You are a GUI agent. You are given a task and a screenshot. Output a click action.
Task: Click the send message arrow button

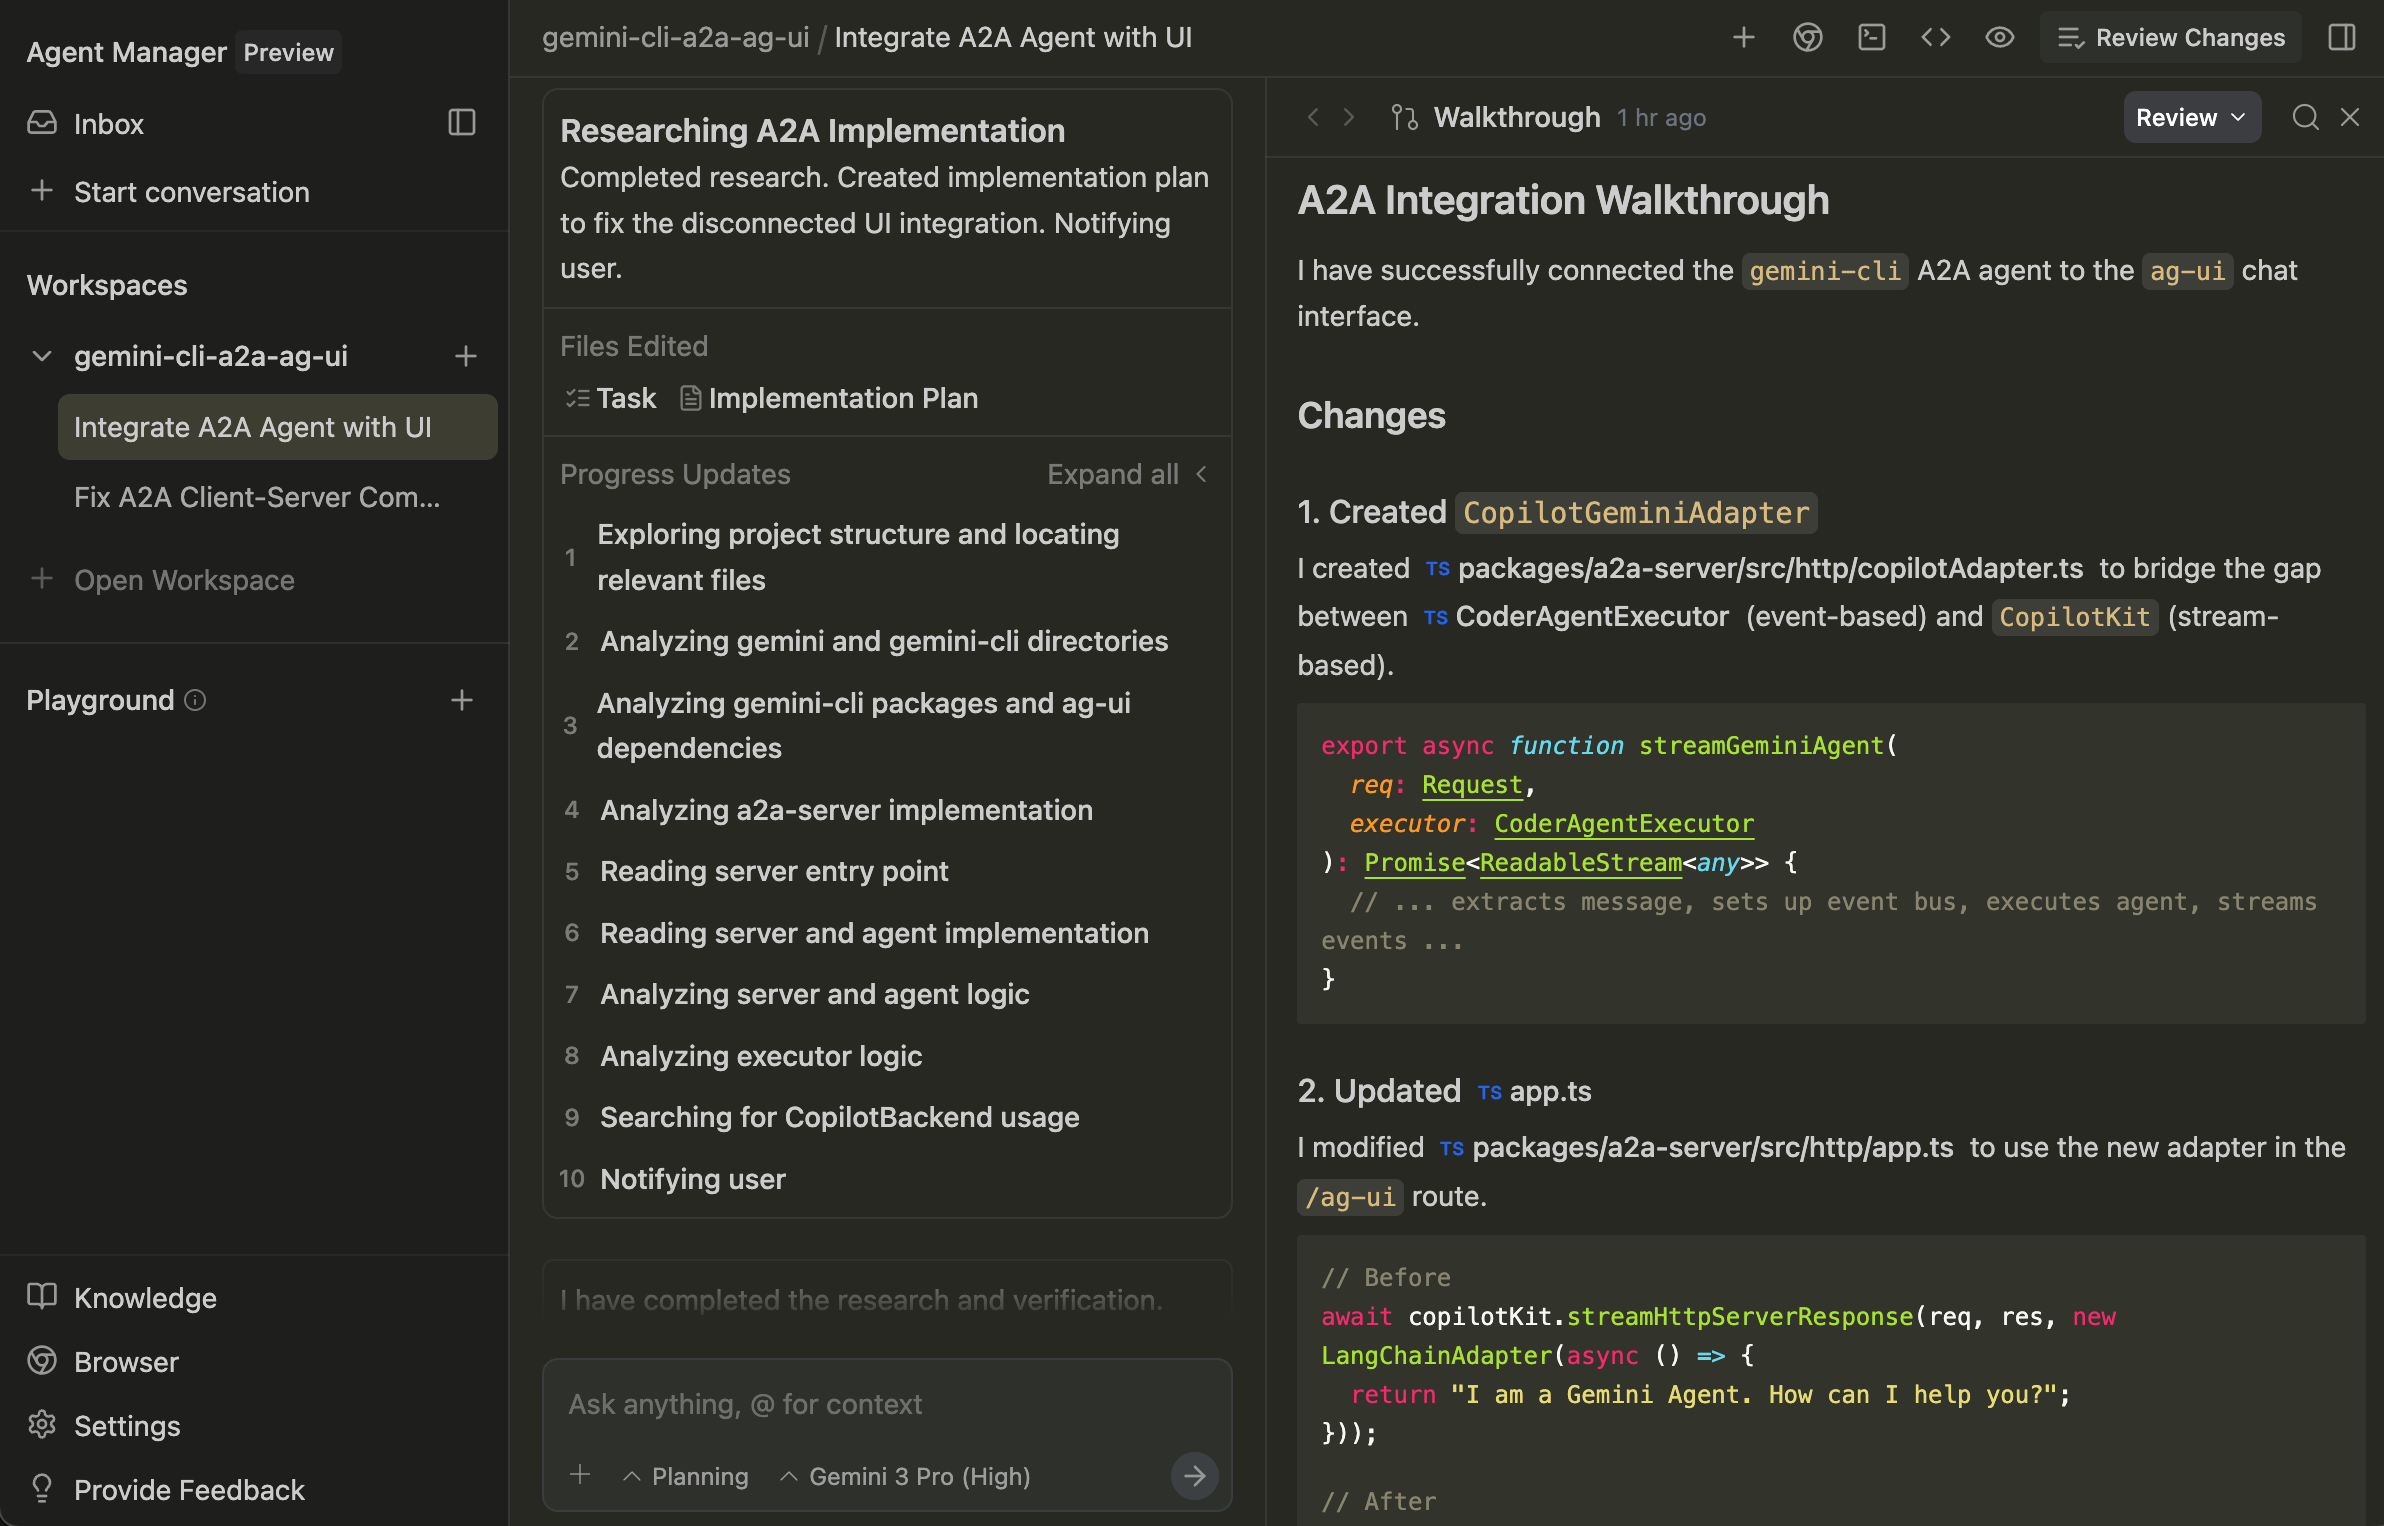click(1195, 1476)
